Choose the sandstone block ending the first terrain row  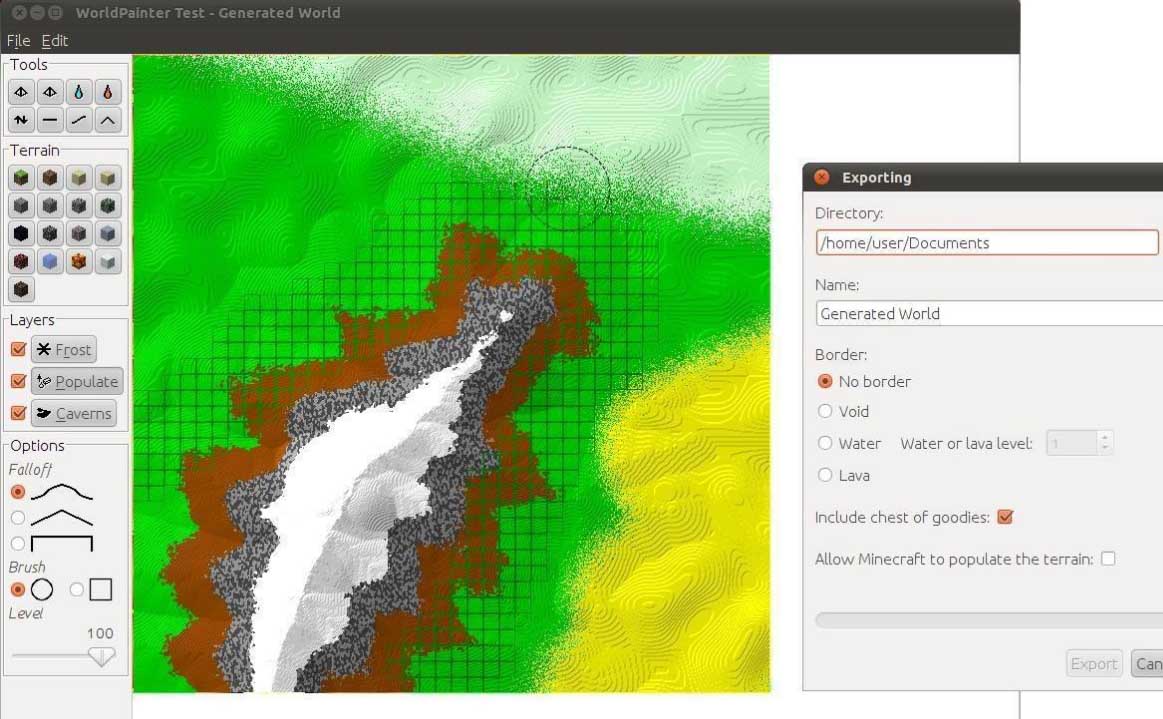click(x=108, y=177)
